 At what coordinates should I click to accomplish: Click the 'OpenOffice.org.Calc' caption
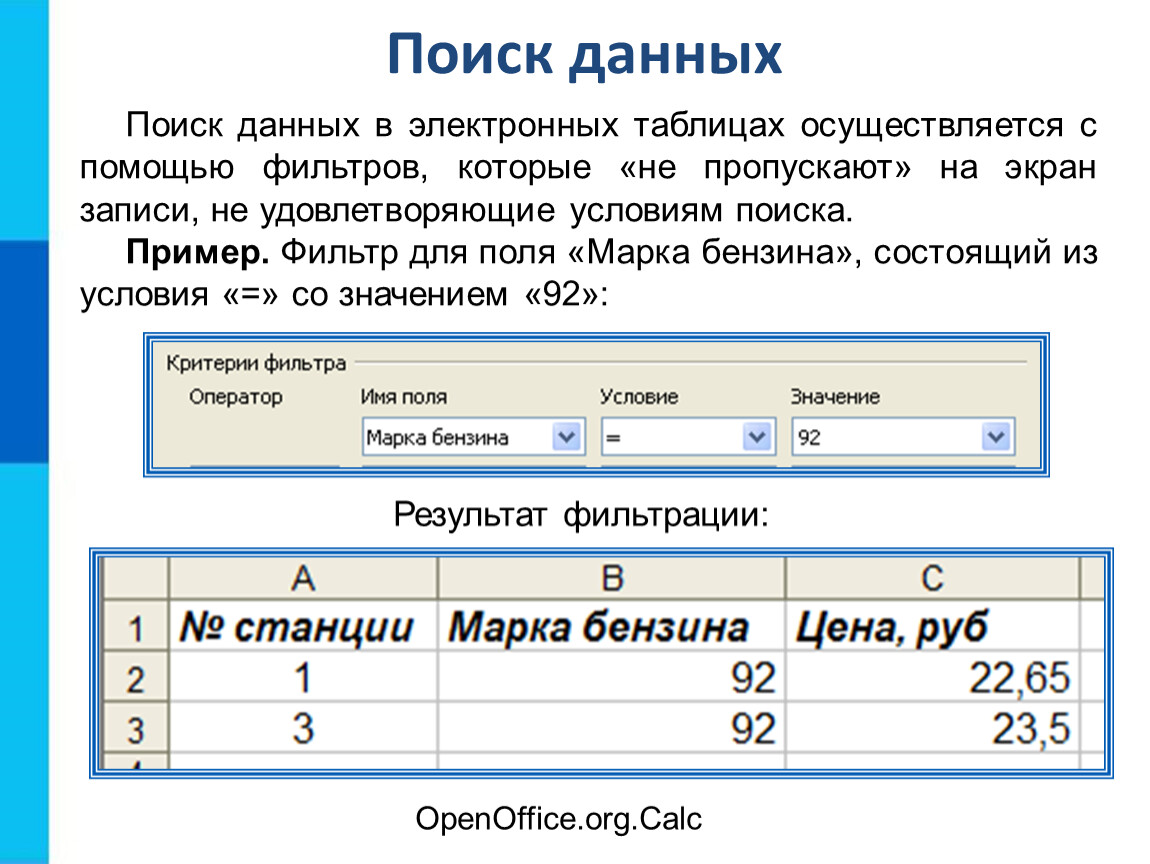pos(558,818)
